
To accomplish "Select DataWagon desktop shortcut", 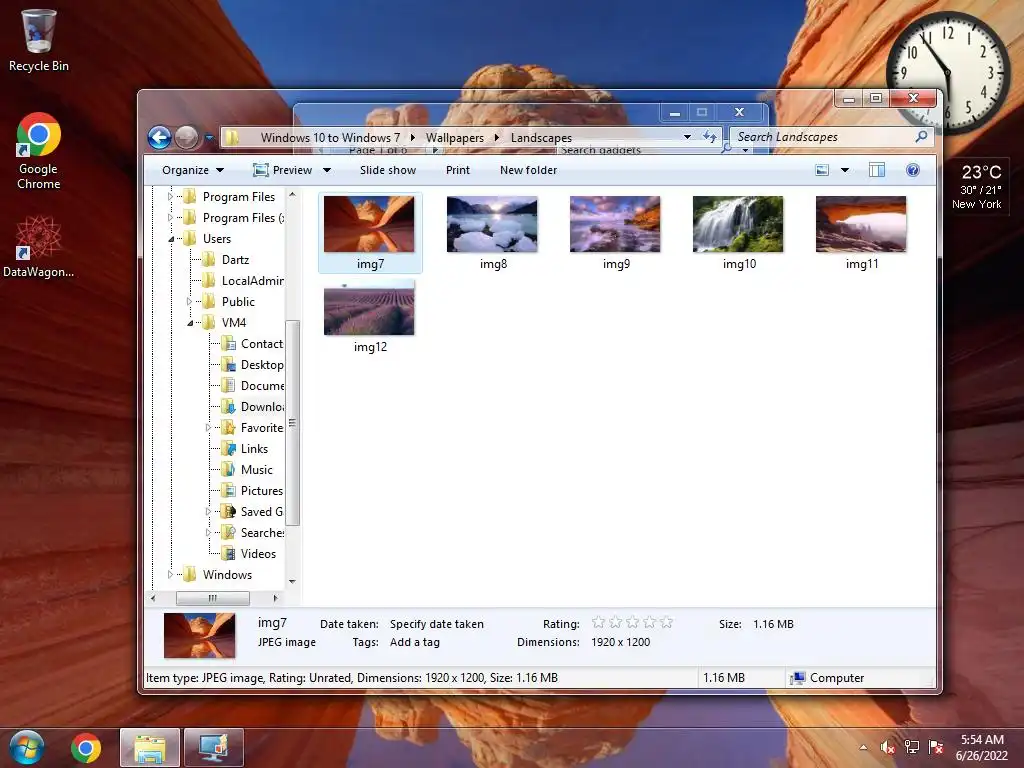I will [39, 248].
